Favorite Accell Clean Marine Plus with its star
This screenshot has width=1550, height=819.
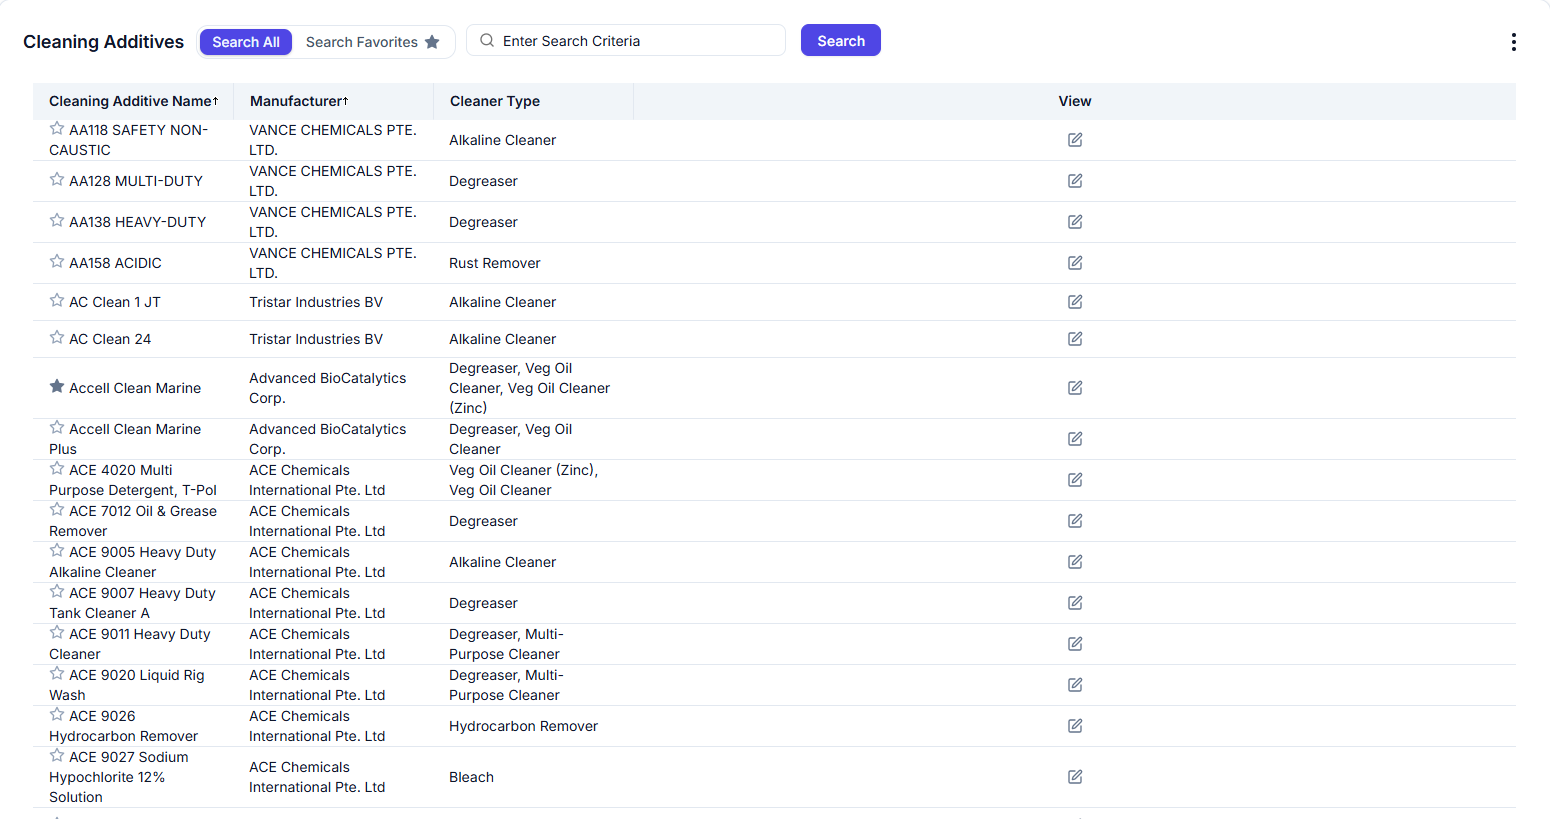(57, 428)
